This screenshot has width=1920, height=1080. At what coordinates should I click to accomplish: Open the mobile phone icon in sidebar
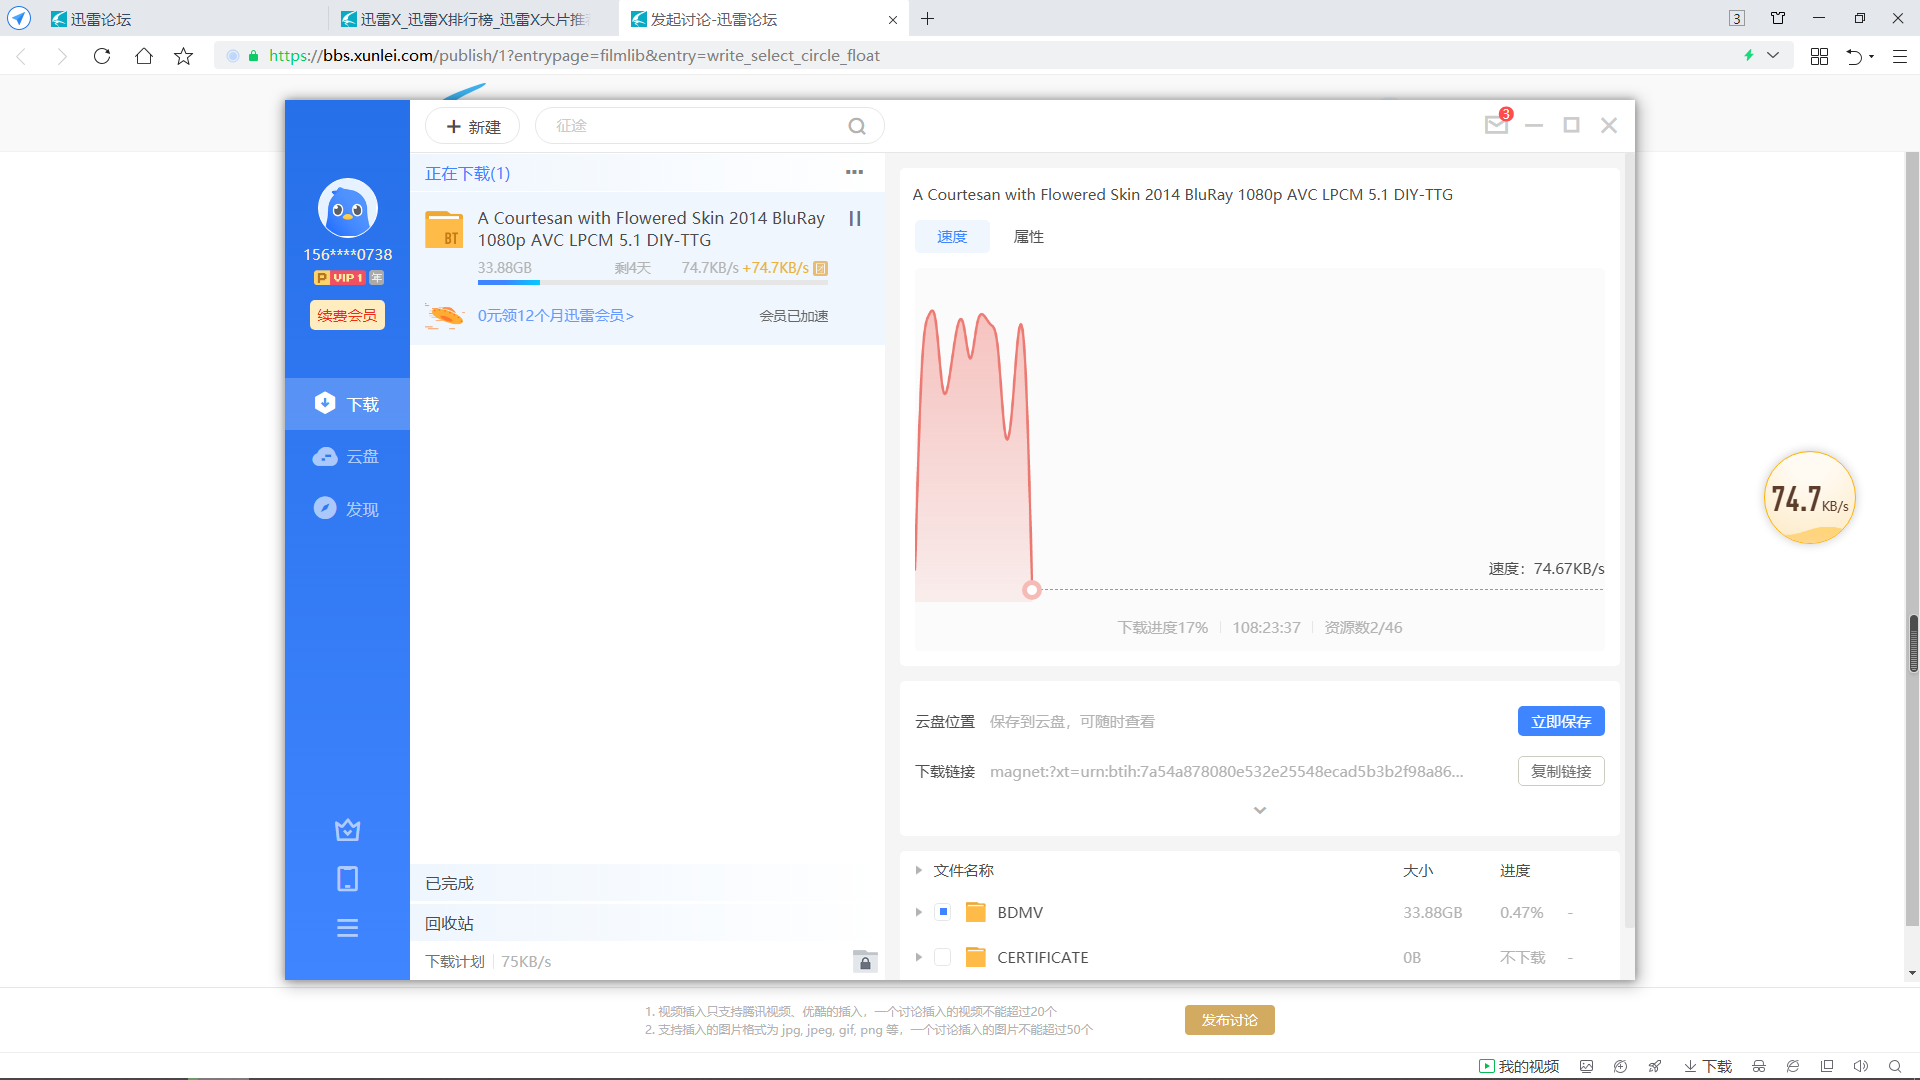point(347,879)
